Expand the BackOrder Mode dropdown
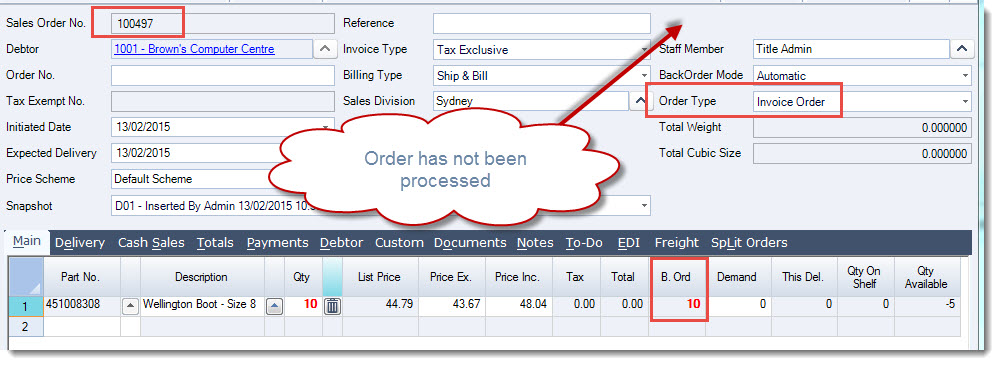This screenshot has width=999, height=365. [x=966, y=75]
